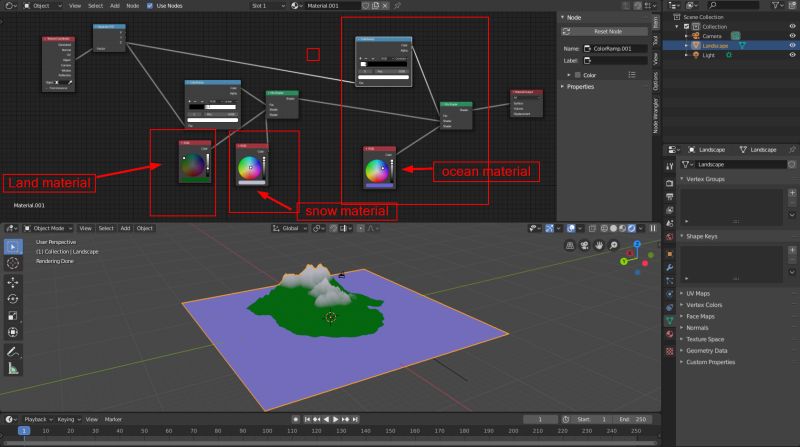
Task: Click the viewport zoom magnifier icon
Action: pyautogui.click(x=614, y=245)
